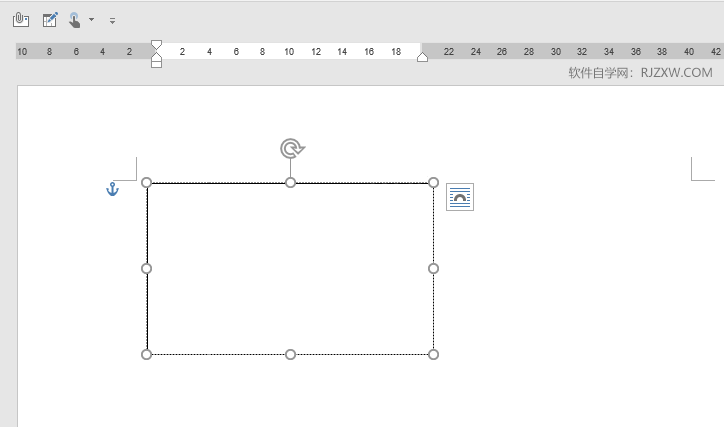Click the top-left resize handle of shape
Viewport: 724px width, 427px height.
pos(146,182)
